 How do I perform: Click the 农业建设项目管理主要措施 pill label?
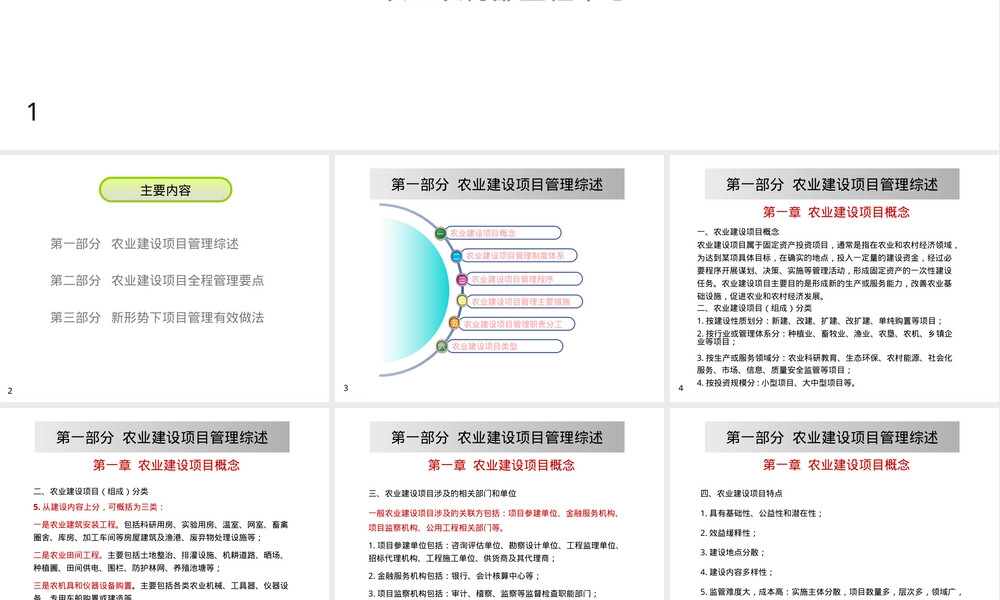[x=525, y=302]
